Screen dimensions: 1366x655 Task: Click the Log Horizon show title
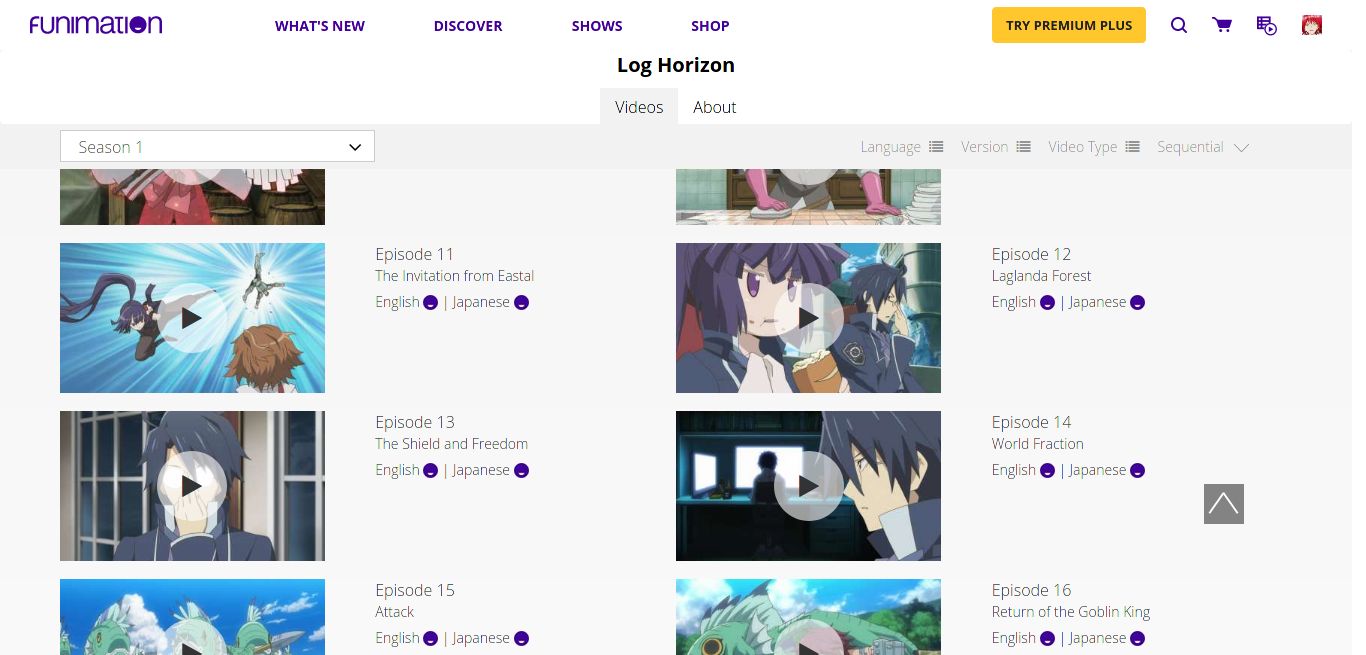coord(676,65)
